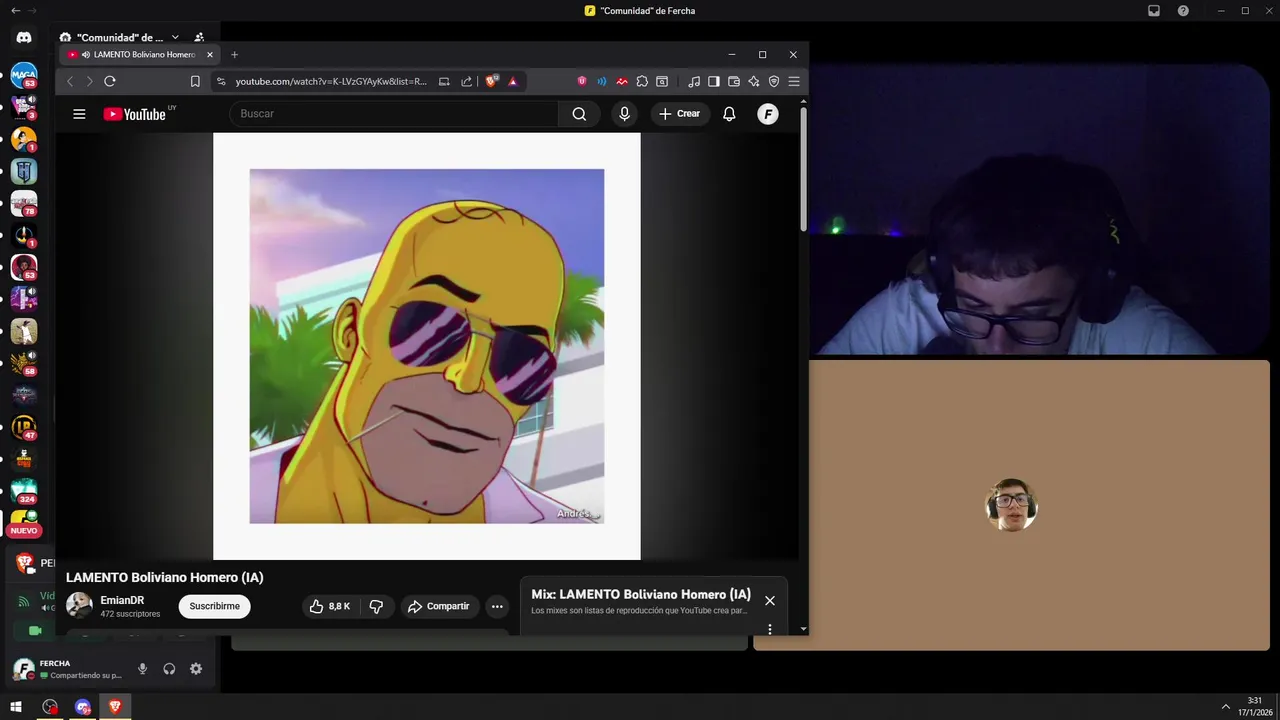1280x720 pixels.
Task: Click the share icon in address bar
Action: (466, 81)
